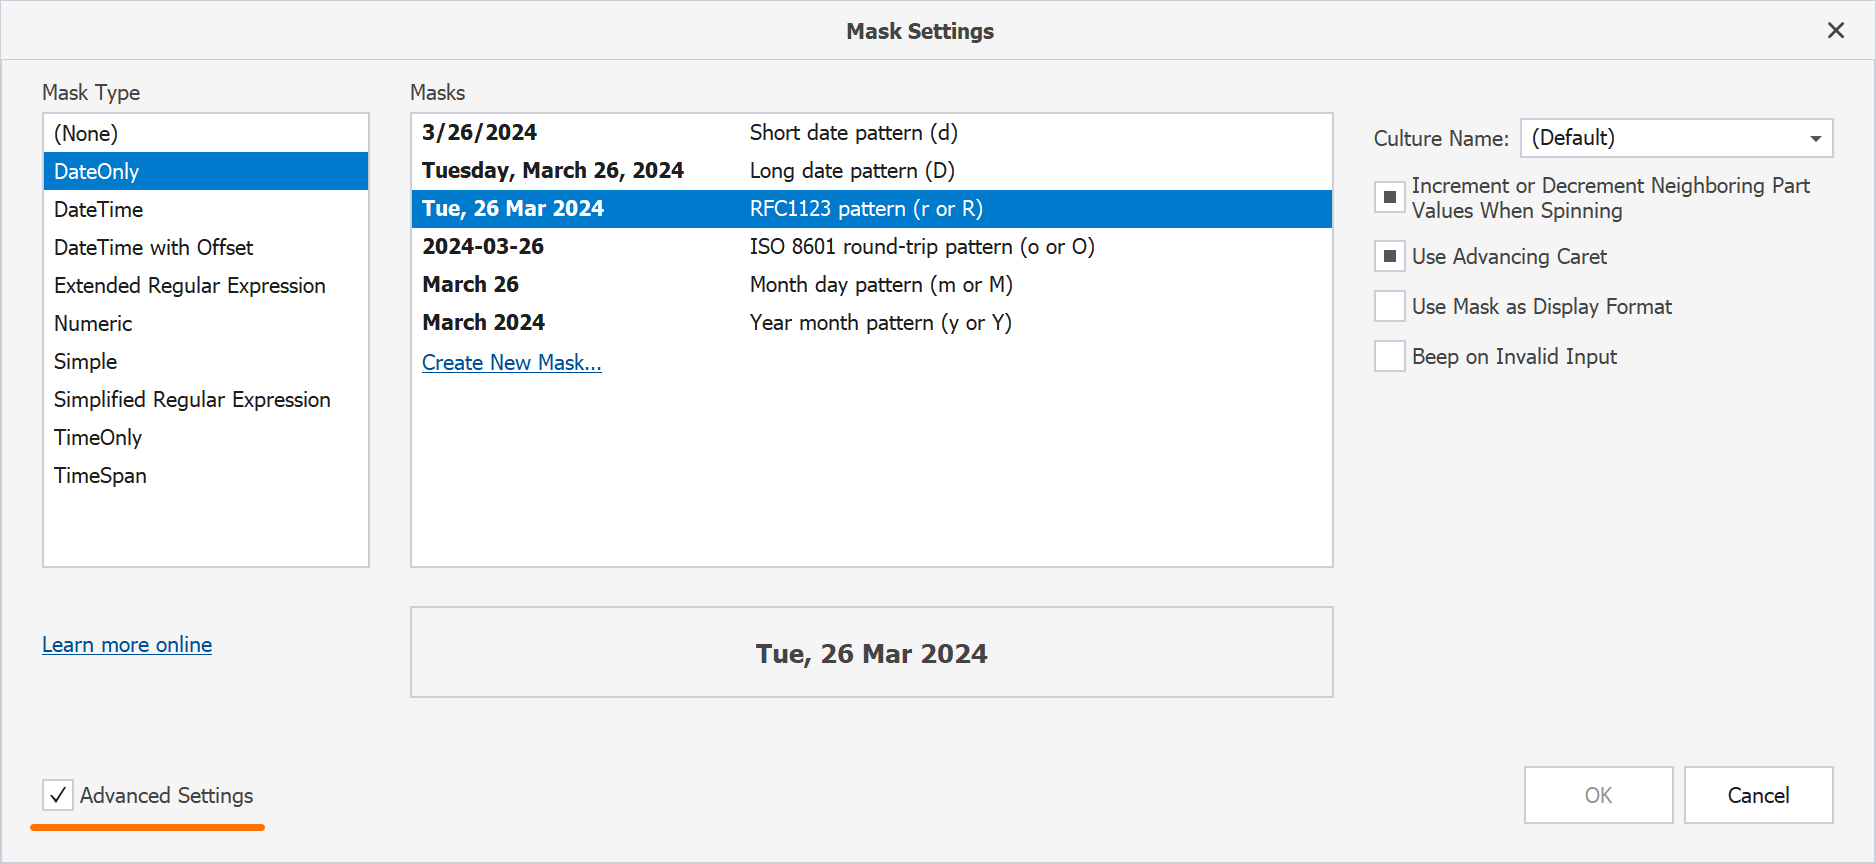Enable Beep on Invalid Input

click(x=1390, y=356)
